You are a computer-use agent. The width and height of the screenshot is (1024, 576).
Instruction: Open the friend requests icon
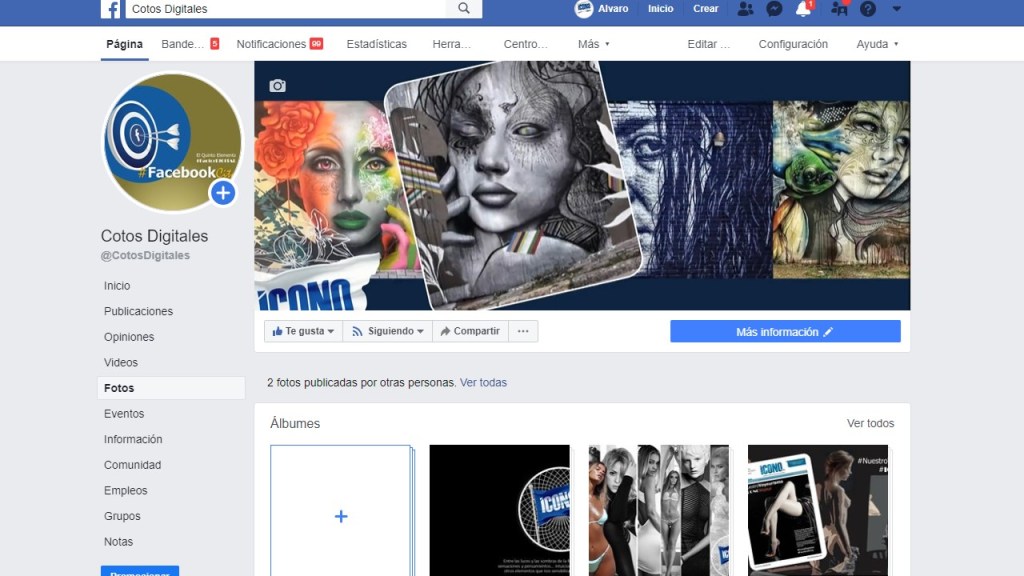click(x=745, y=9)
